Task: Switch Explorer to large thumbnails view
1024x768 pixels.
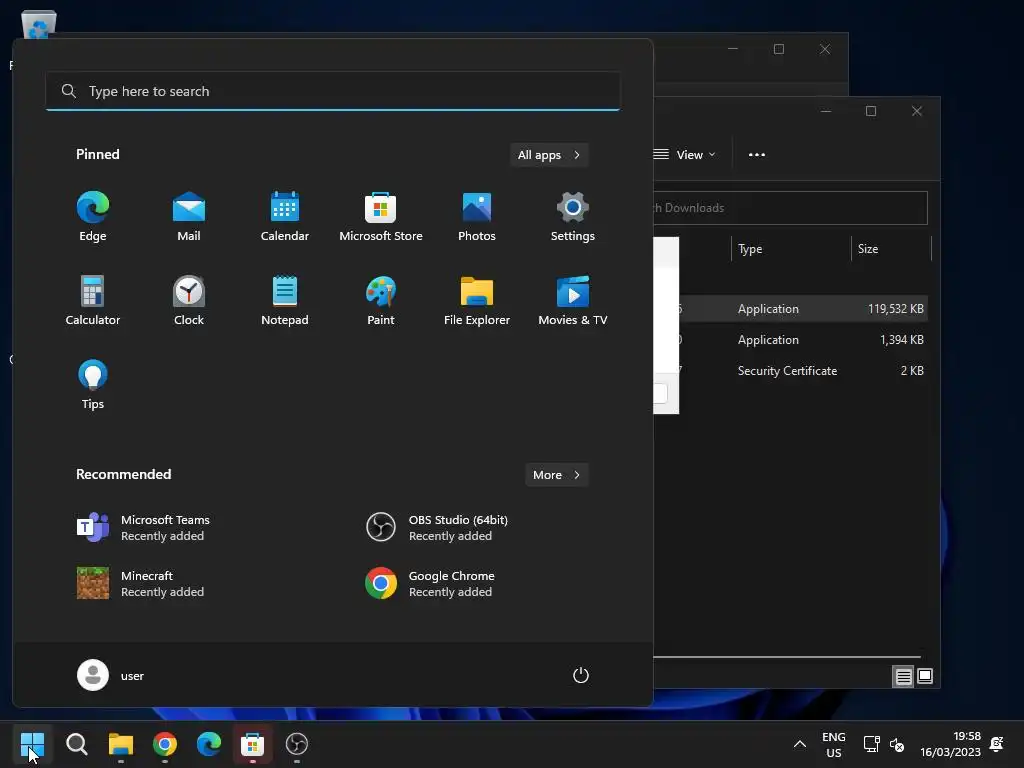Action: (925, 677)
